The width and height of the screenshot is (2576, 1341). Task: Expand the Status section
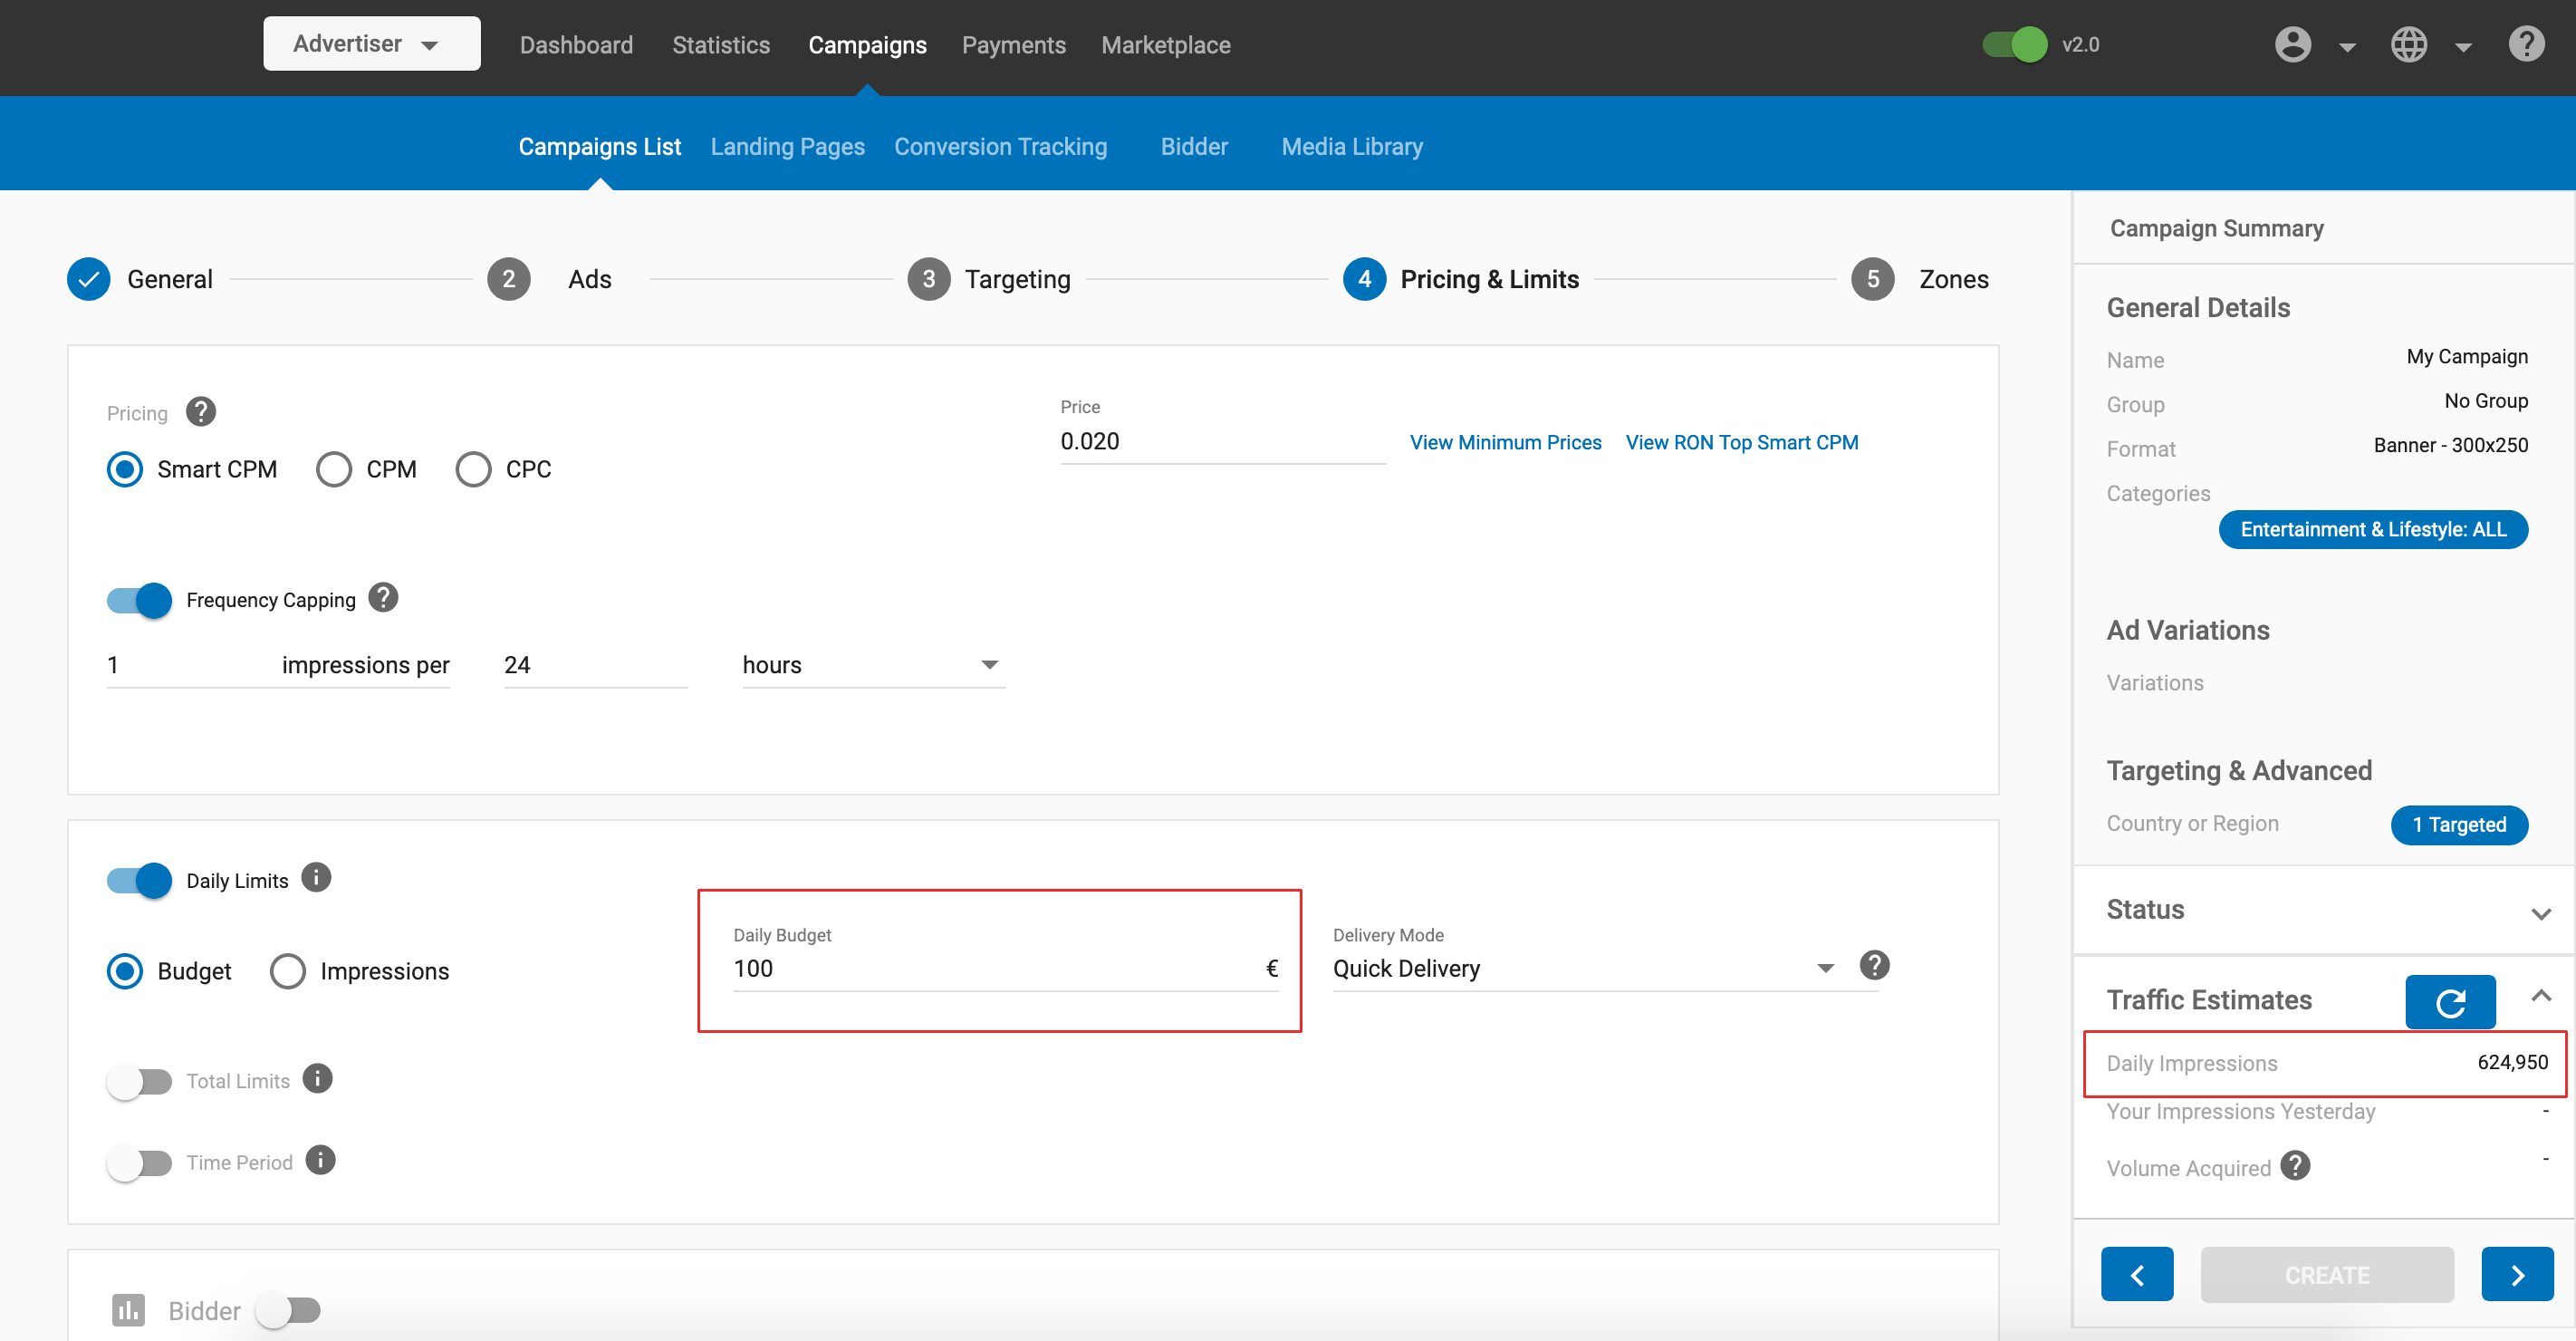click(x=2540, y=912)
